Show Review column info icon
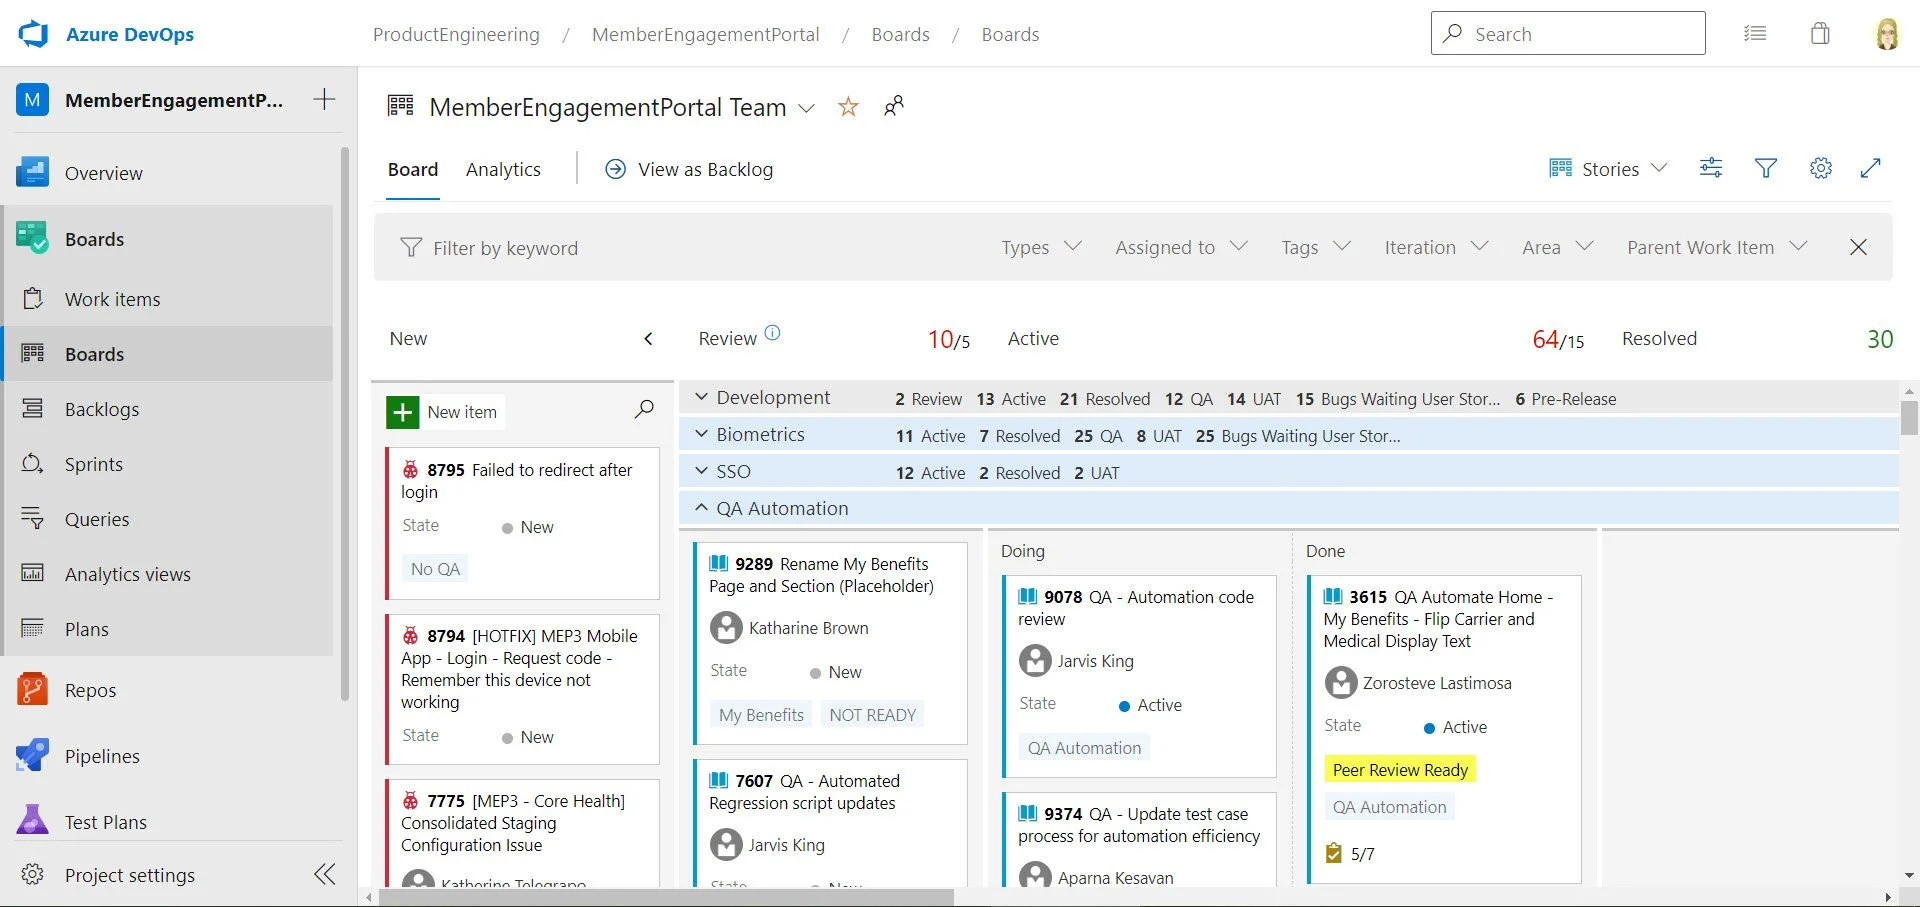This screenshot has height=907, width=1920. (x=772, y=333)
